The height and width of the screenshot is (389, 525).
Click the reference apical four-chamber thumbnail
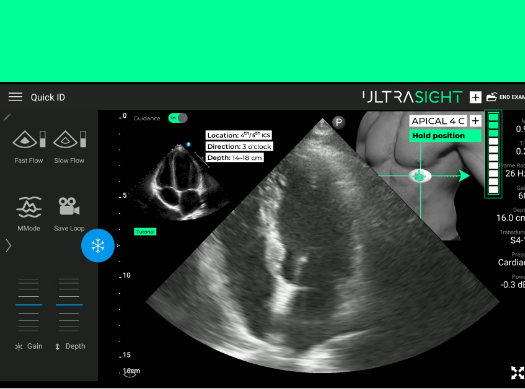[x=181, y=182]
